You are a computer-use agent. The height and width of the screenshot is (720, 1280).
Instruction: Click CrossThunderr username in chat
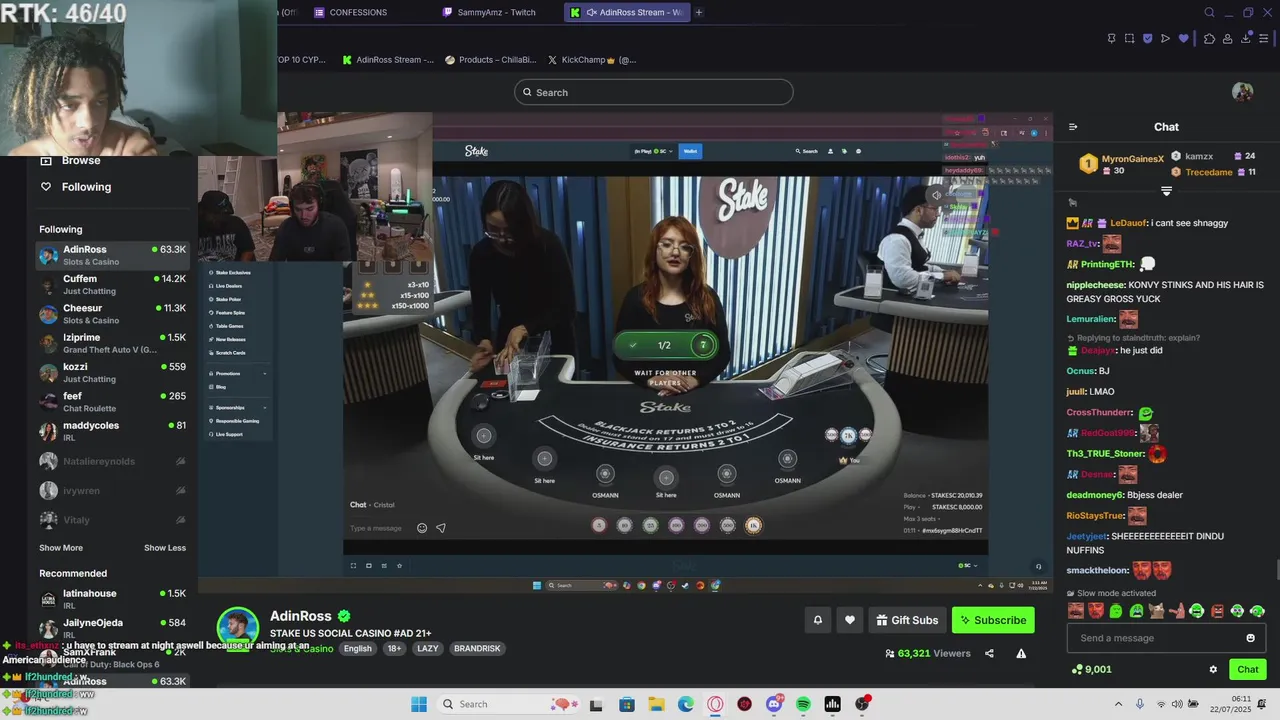1100,412
